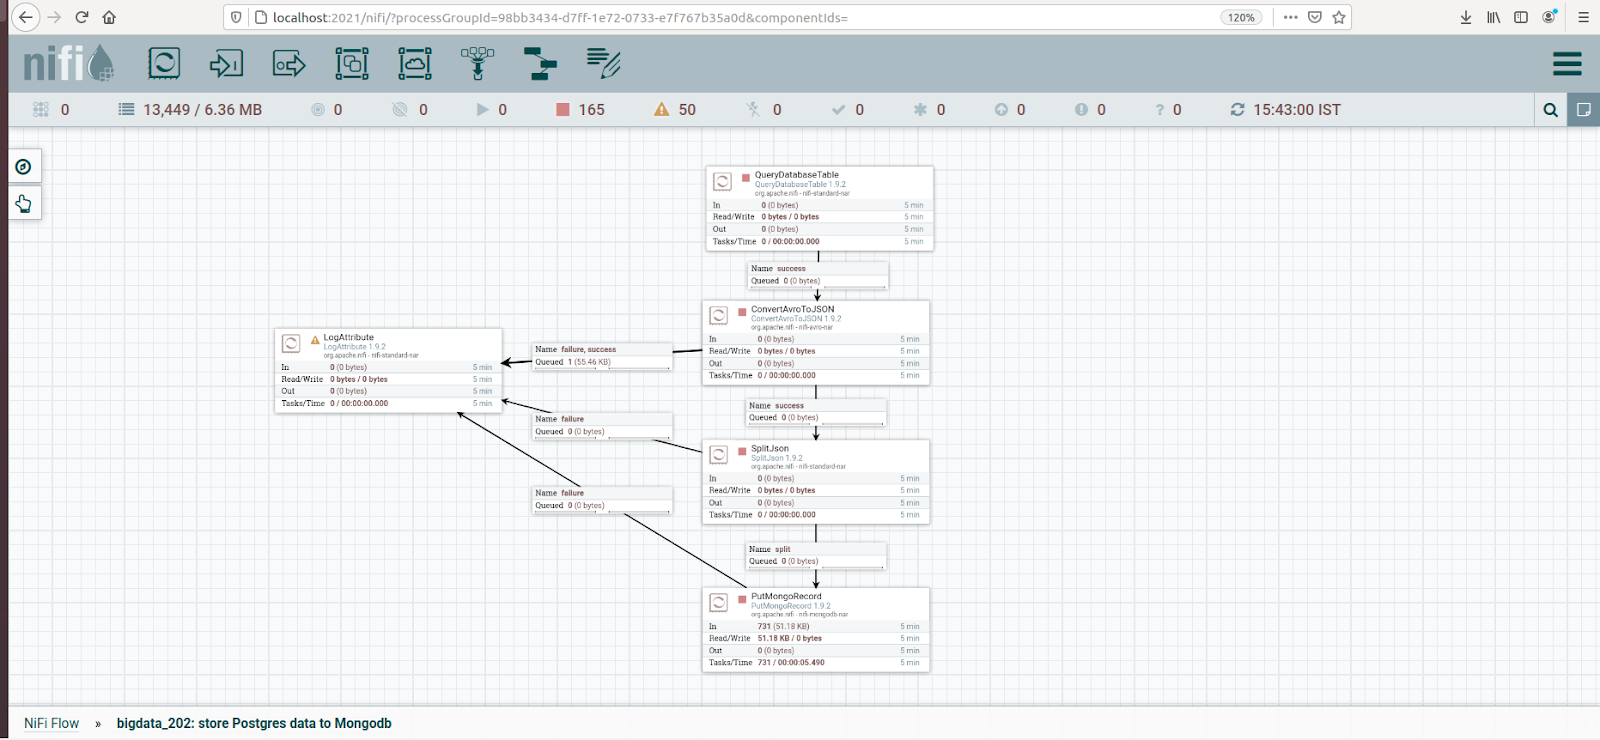The height and width of the screenshot is (740, 1600).
Task: Select the Process Group toolbar icon
Action: point(352,64)
